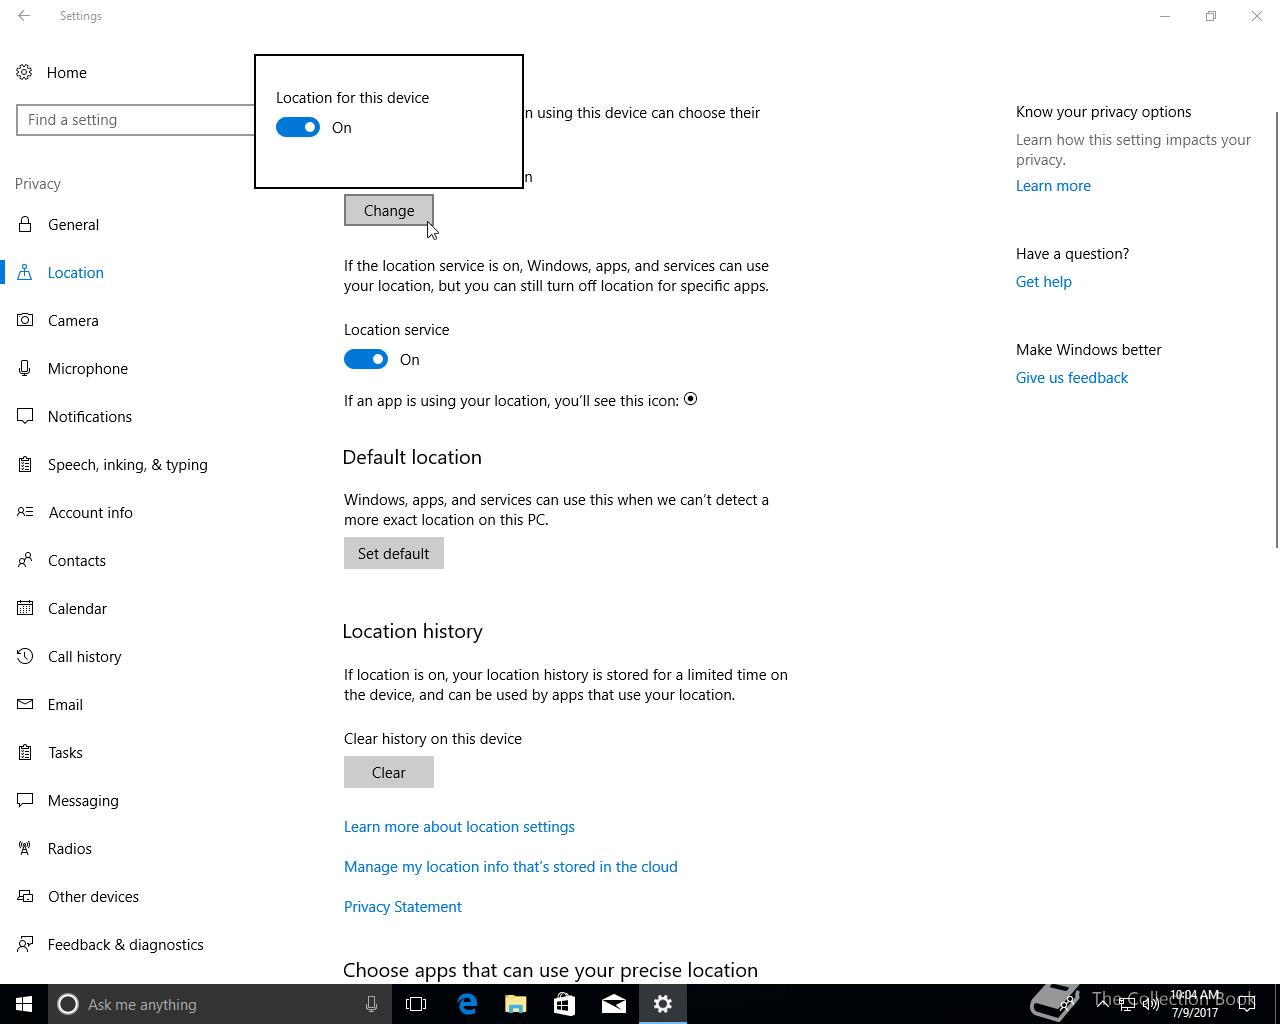Click the Call history clock icon
The width and height of the screenshot is (1280, 1024).
click(x=25, y=656)
